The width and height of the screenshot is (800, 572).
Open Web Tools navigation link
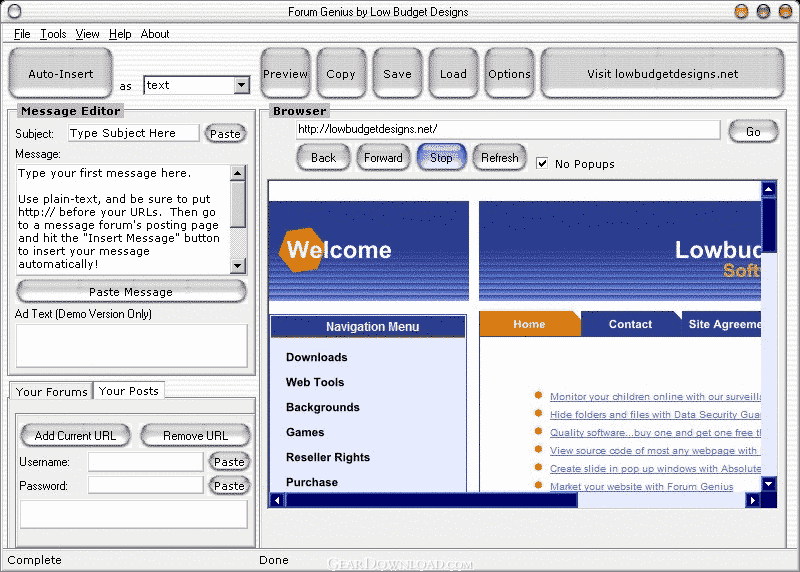pos(315,382)
